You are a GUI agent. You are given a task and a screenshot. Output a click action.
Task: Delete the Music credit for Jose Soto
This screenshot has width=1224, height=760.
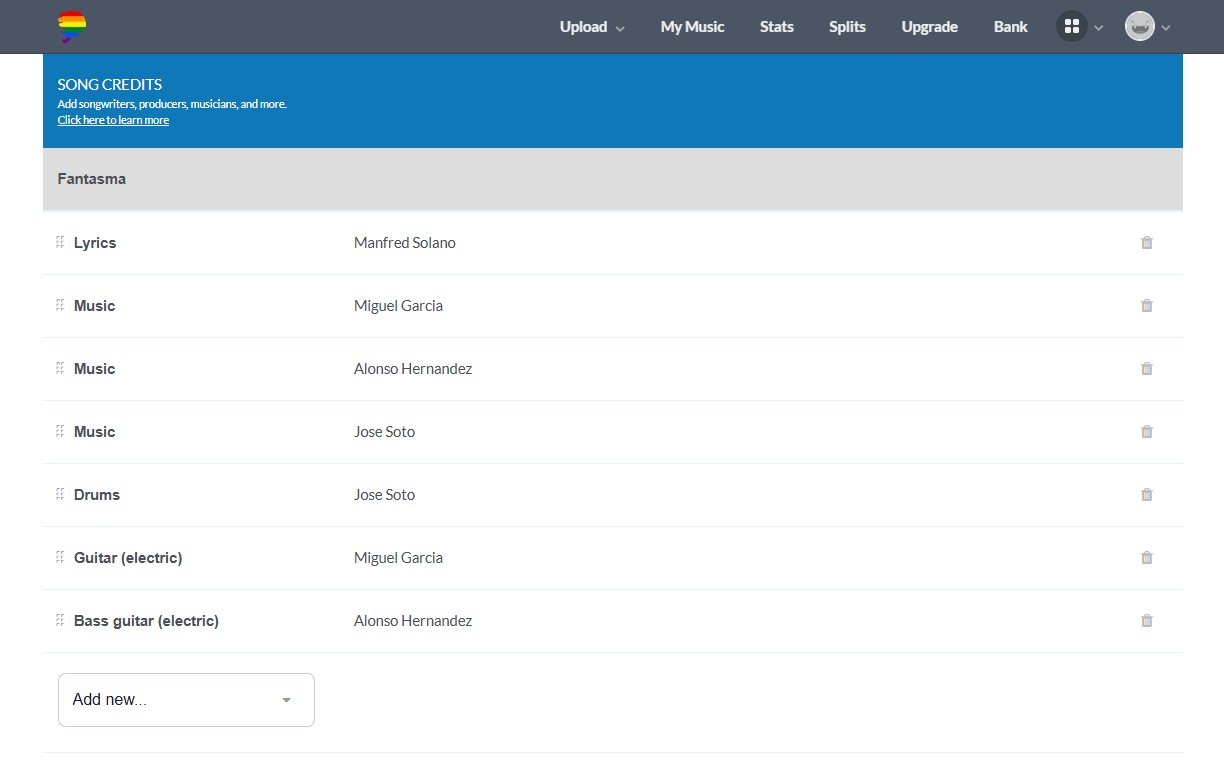[x=1147, y=432]
